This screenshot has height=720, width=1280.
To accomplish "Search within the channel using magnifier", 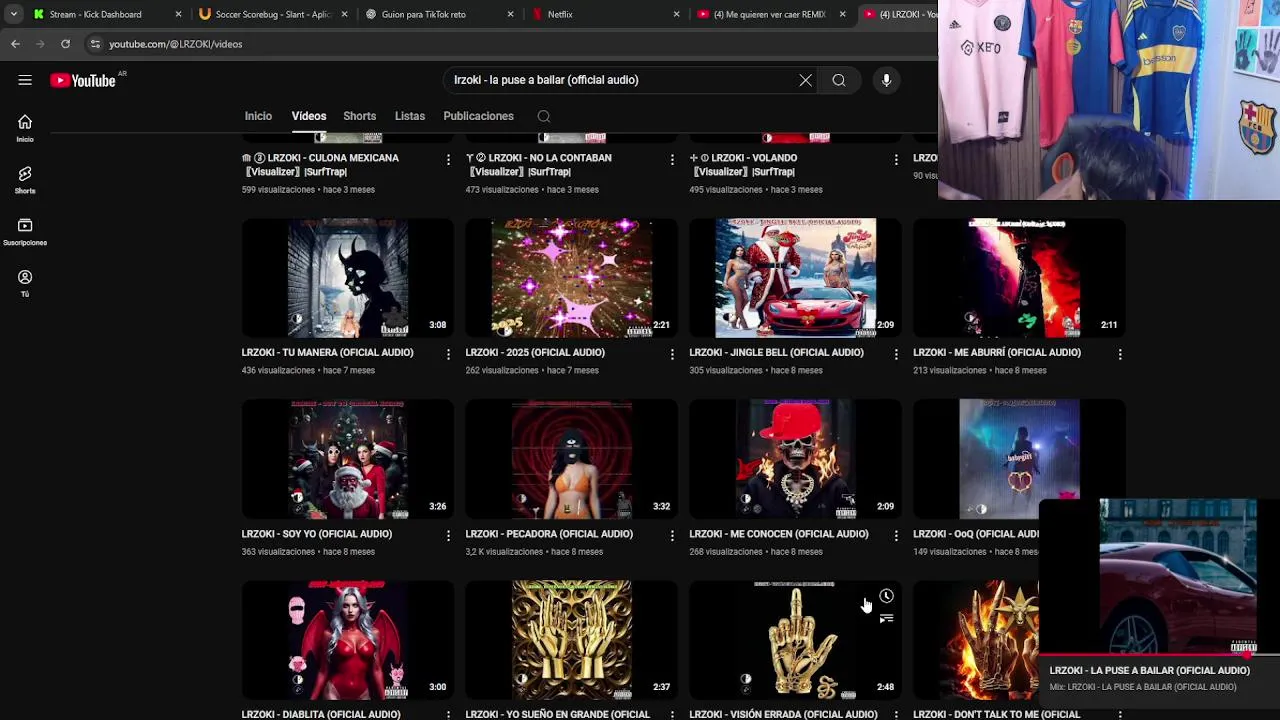I will tap(544, 116).
